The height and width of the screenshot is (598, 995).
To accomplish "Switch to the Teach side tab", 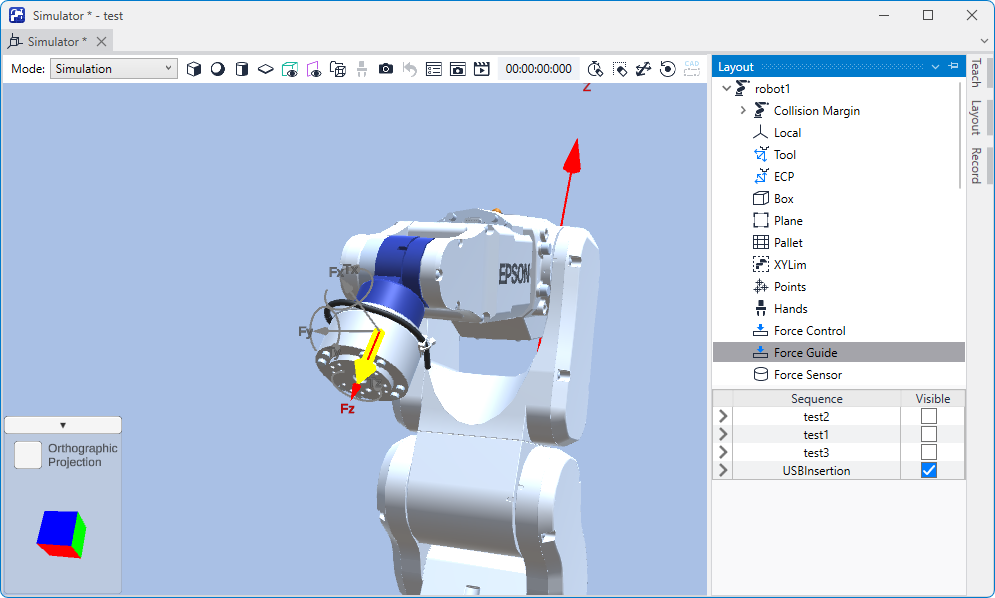I will click(975, 73).
